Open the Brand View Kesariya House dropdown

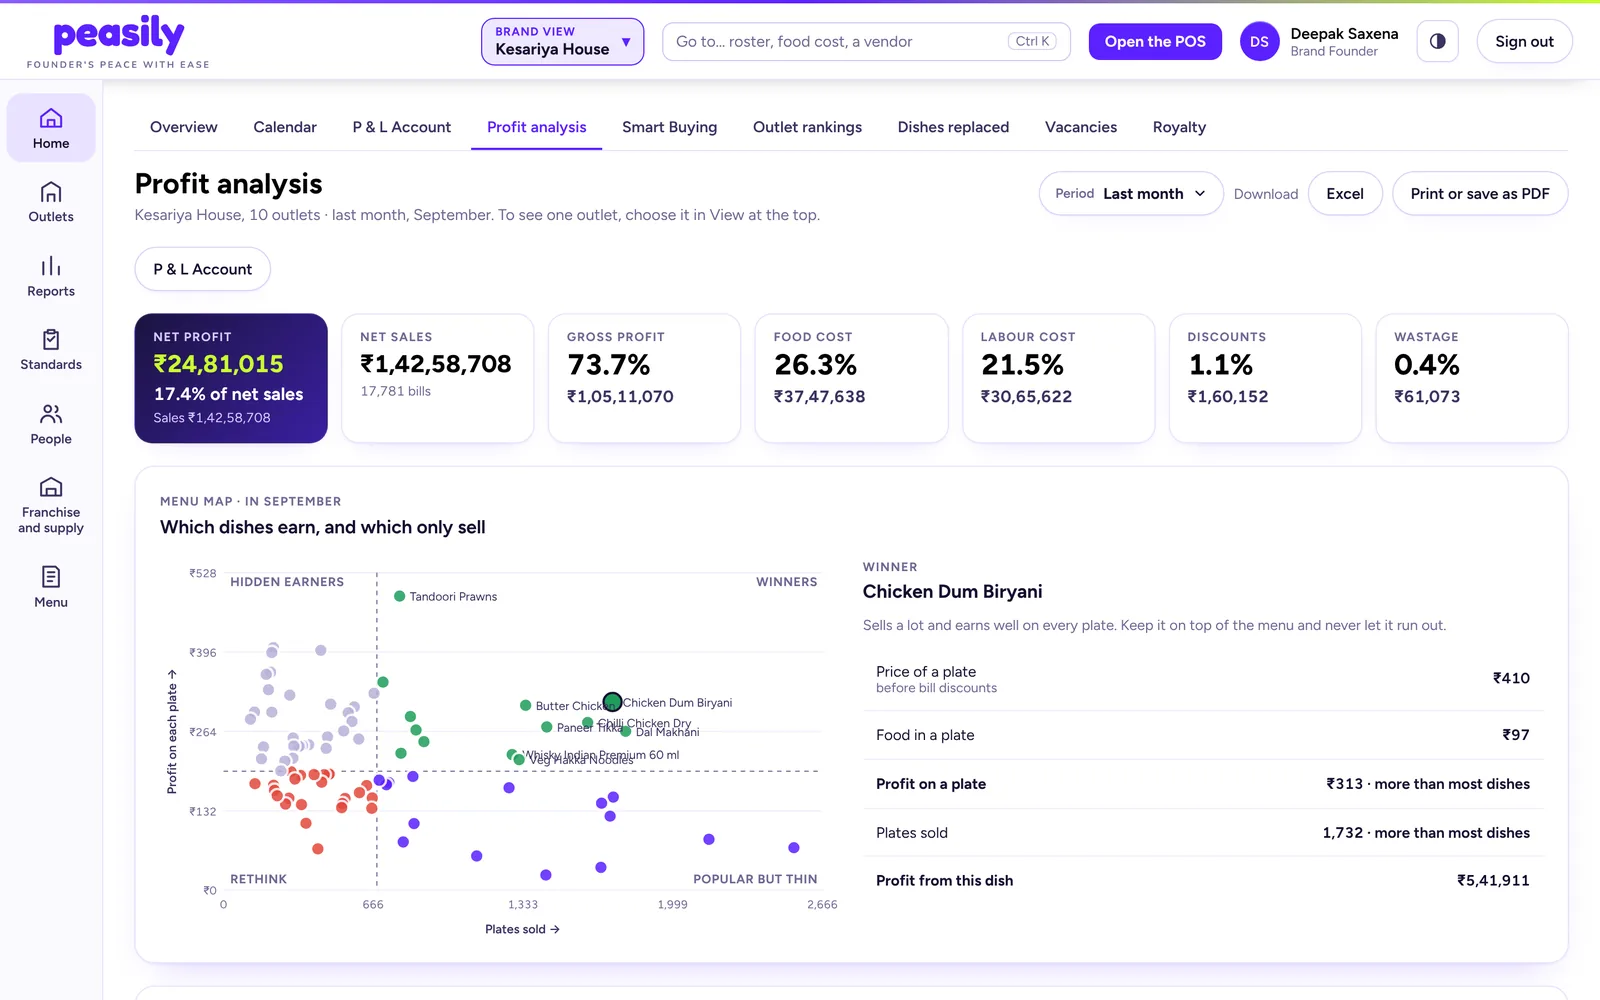click(563, 42)
